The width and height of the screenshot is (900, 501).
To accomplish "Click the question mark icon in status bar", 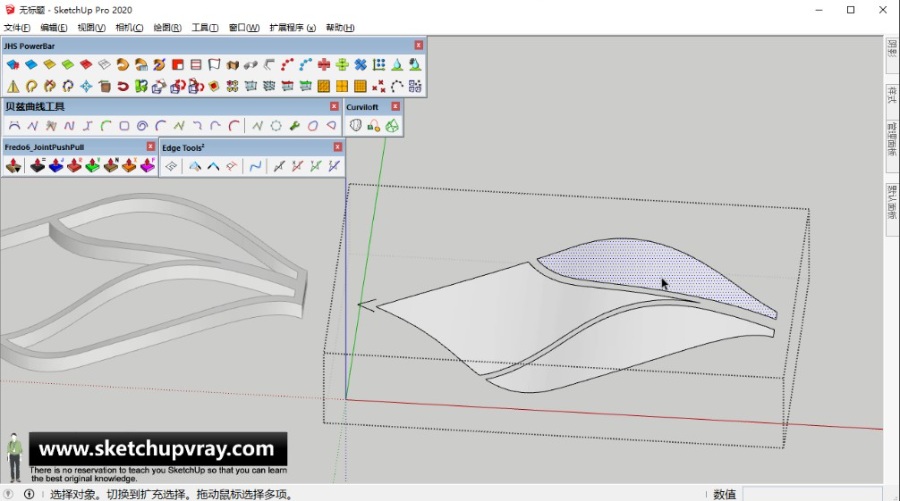I will (x=8, y=494).
